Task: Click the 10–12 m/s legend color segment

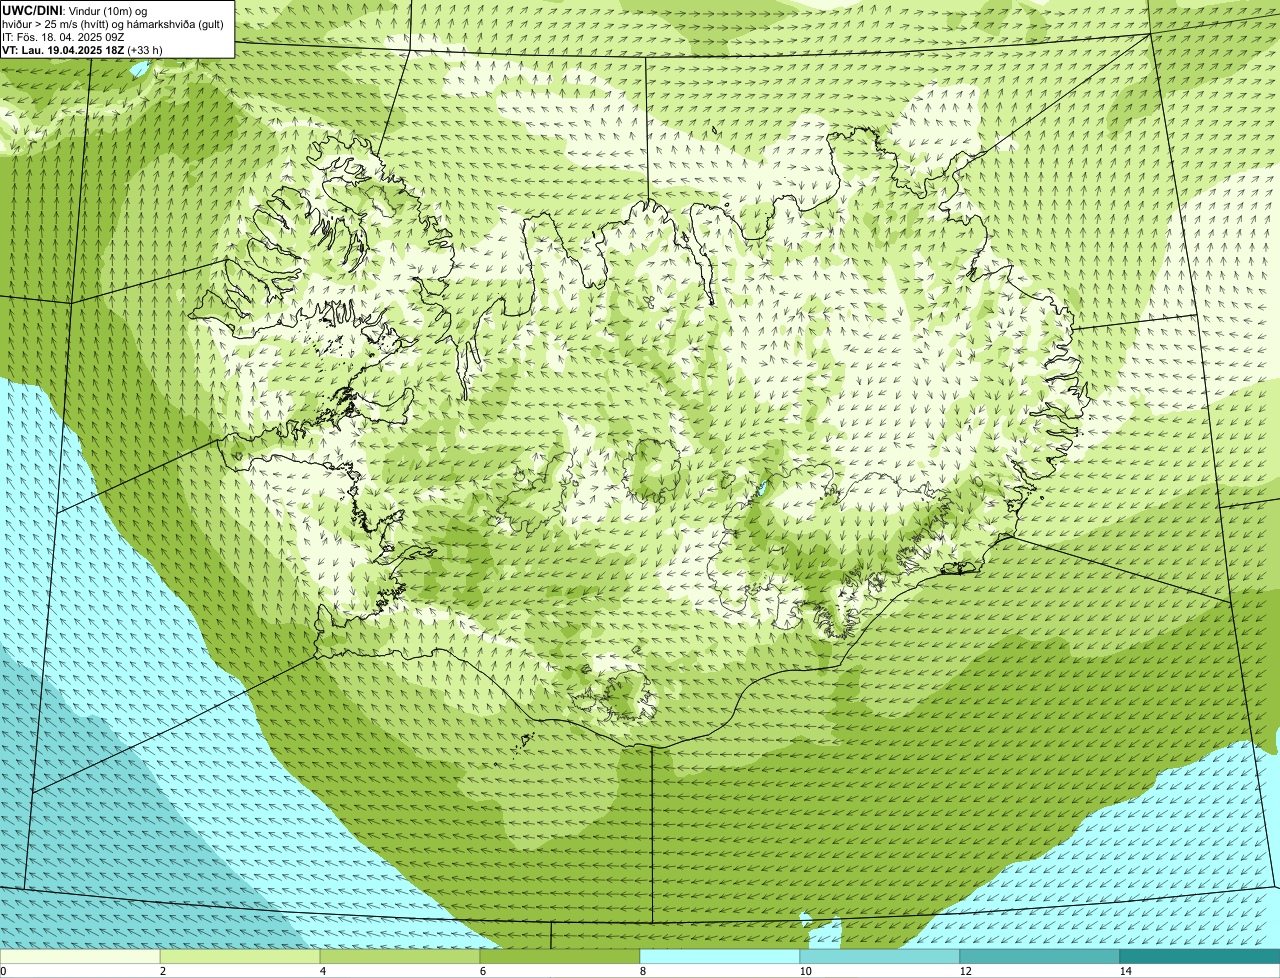Action: coord(880,957)
